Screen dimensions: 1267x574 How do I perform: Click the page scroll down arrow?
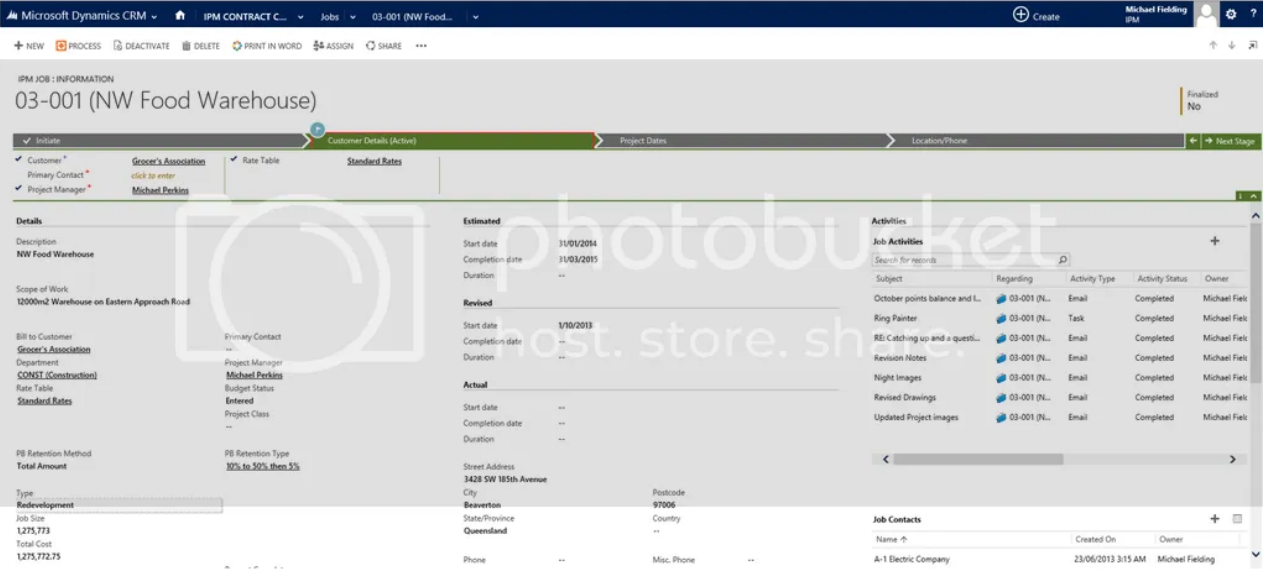pyautogui.click(x=1256, y=553)
